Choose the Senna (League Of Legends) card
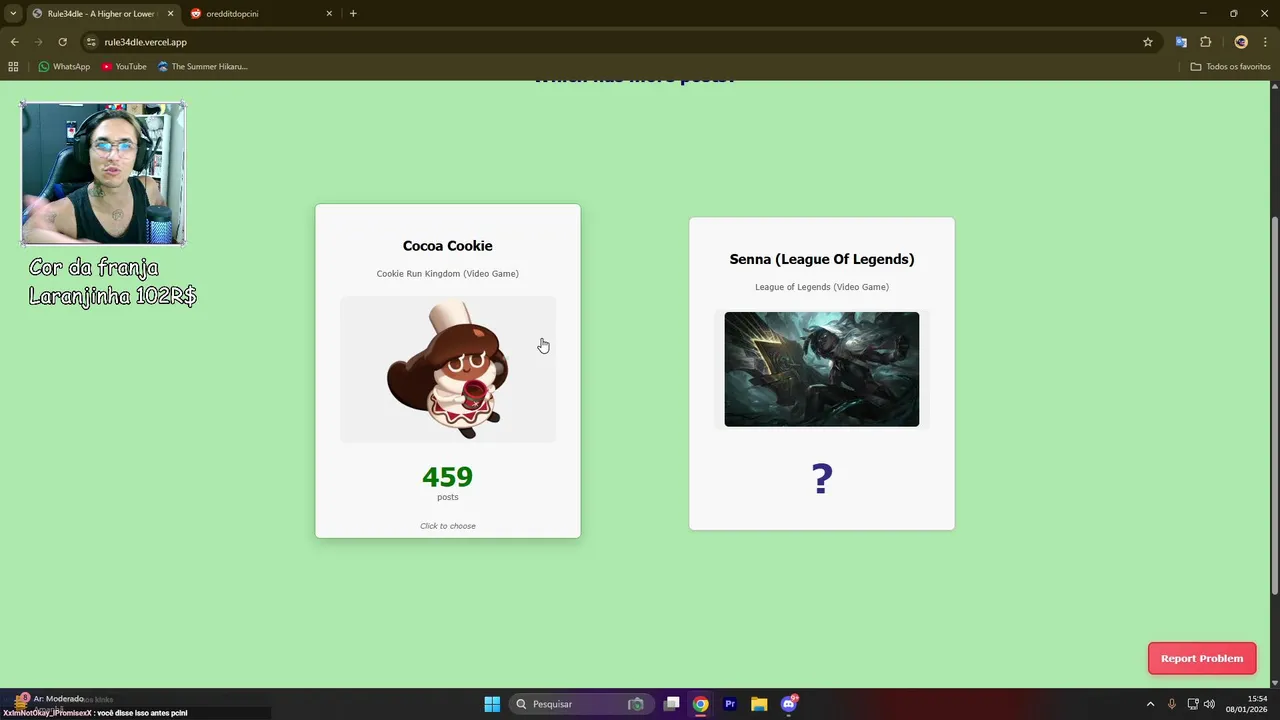The width and height of the screenshot is (1280, 720). click(x=822, y=374)
